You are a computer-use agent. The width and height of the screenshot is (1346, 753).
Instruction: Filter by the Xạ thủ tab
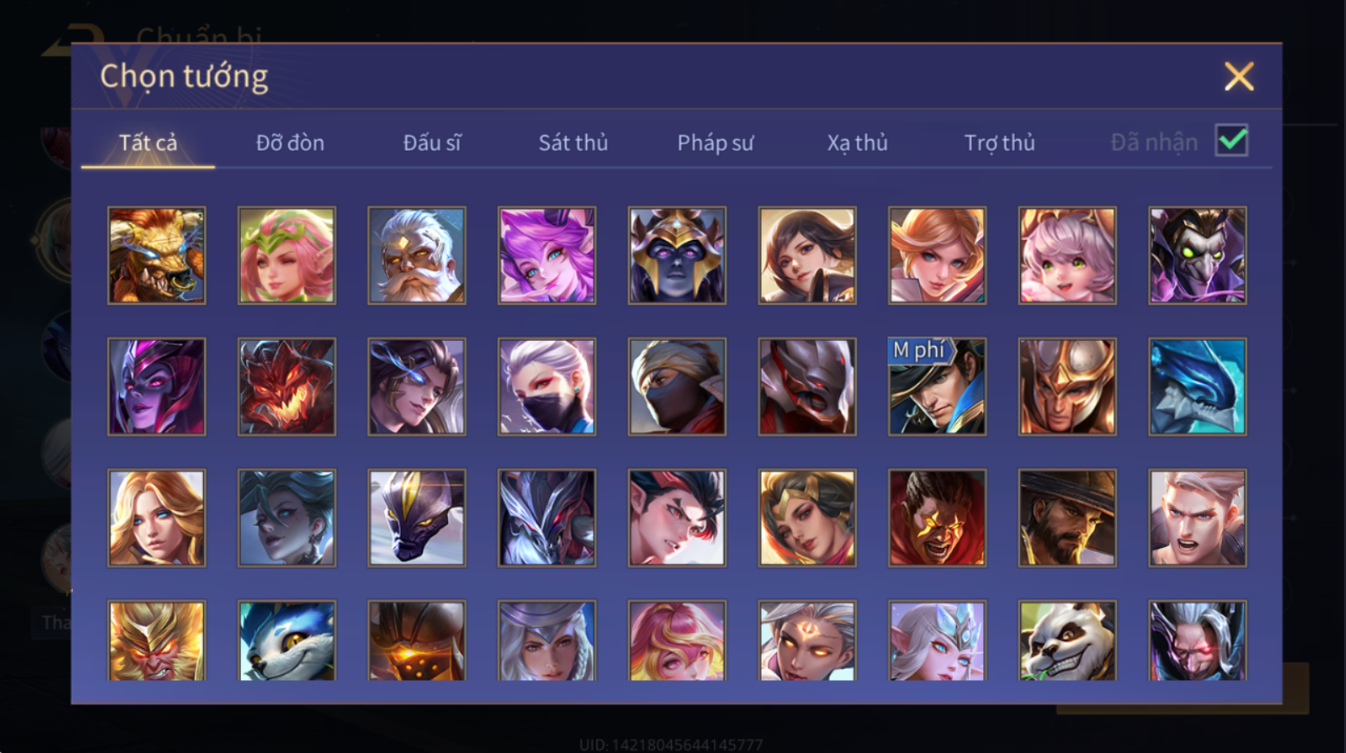point(857,143)
